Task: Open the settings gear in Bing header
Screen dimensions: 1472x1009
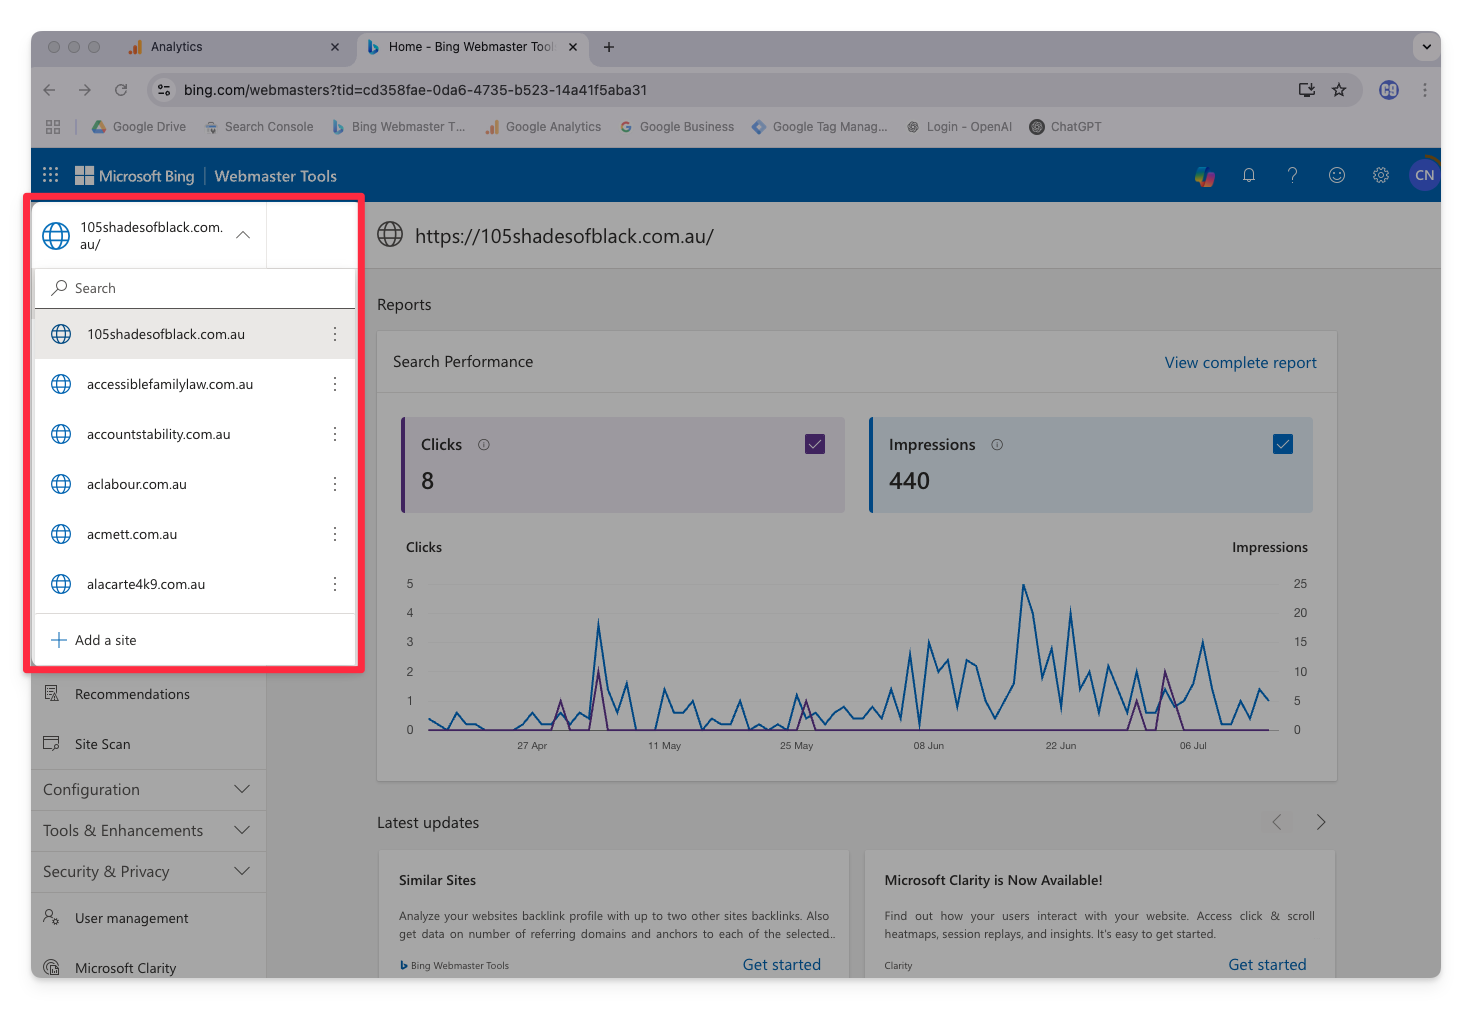Action: 1380,175
